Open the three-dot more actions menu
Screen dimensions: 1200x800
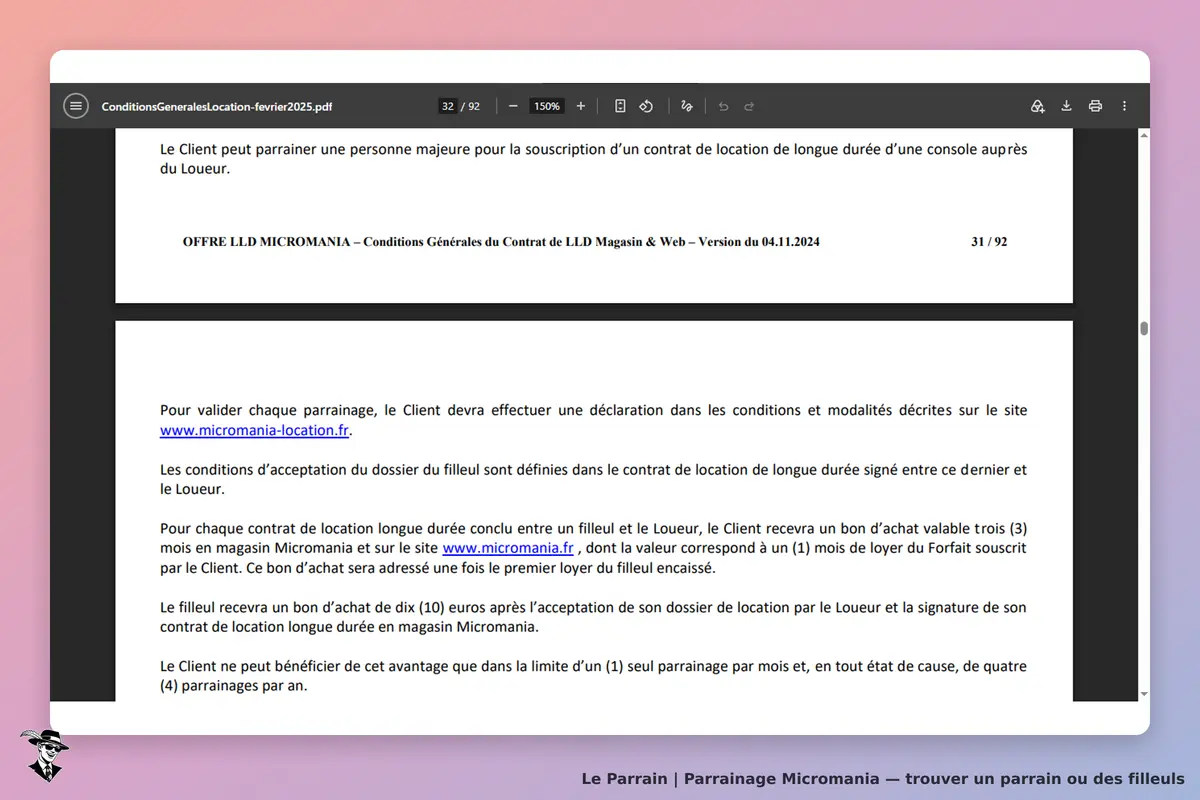click(1124, 106)
